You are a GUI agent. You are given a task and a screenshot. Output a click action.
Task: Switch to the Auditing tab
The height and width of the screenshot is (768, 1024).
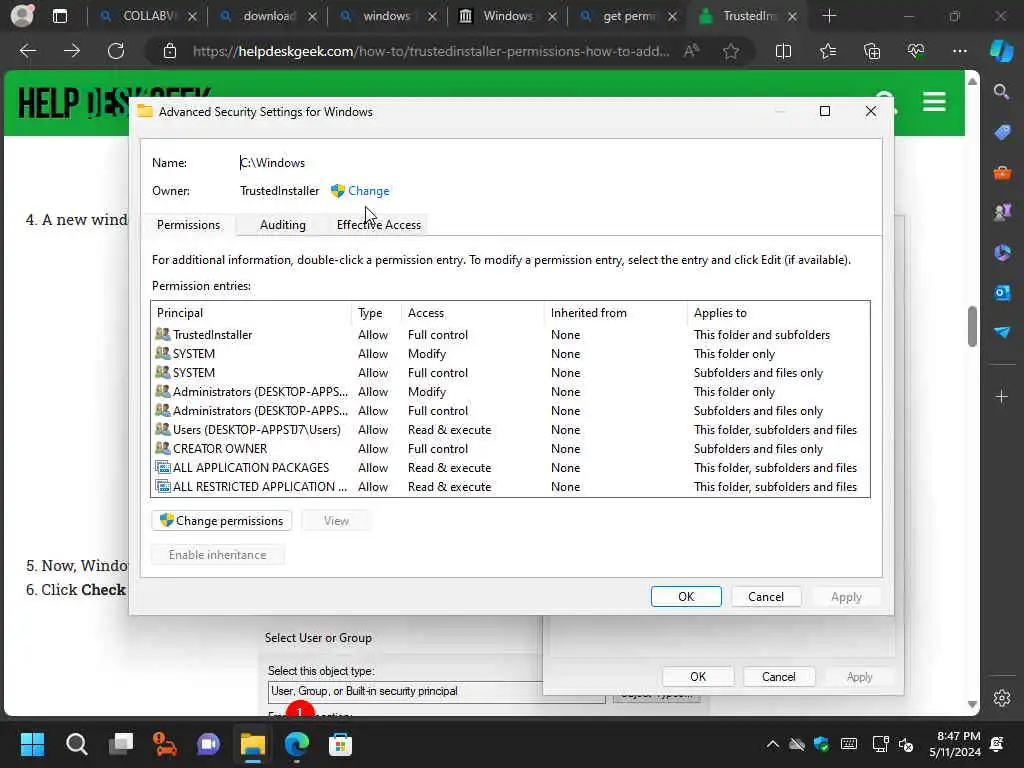click(x=282, y=225)
